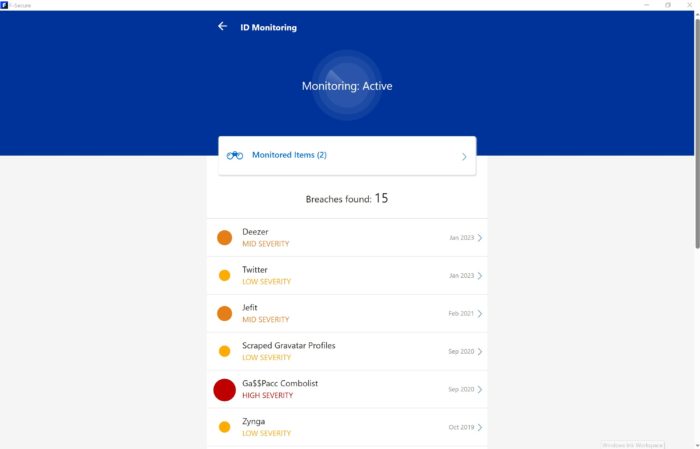The image size is (700, 449).
Task: Click Ga$$Pacc Combolist red severity dot
Action: pos(225,390)
